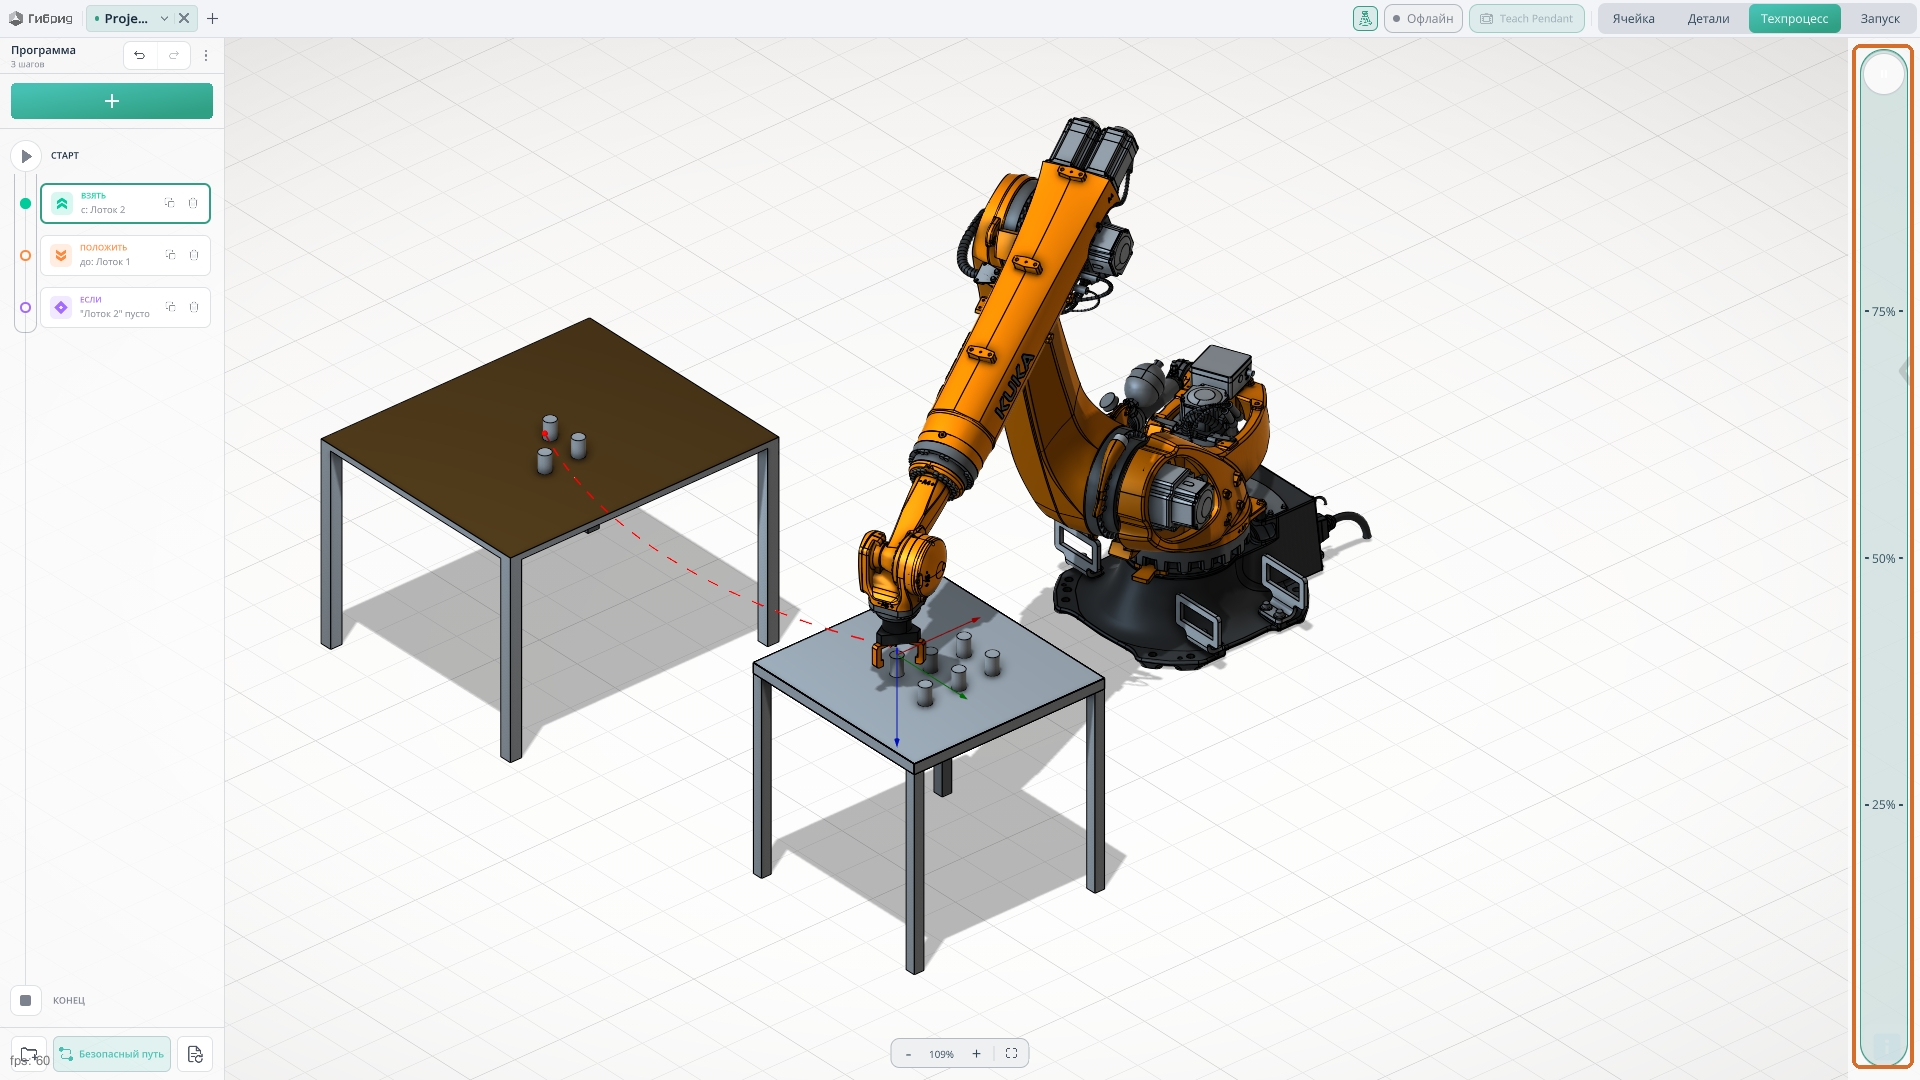Zoom out of the 3D view
1920x1080 pixels.
[908, 1054]
